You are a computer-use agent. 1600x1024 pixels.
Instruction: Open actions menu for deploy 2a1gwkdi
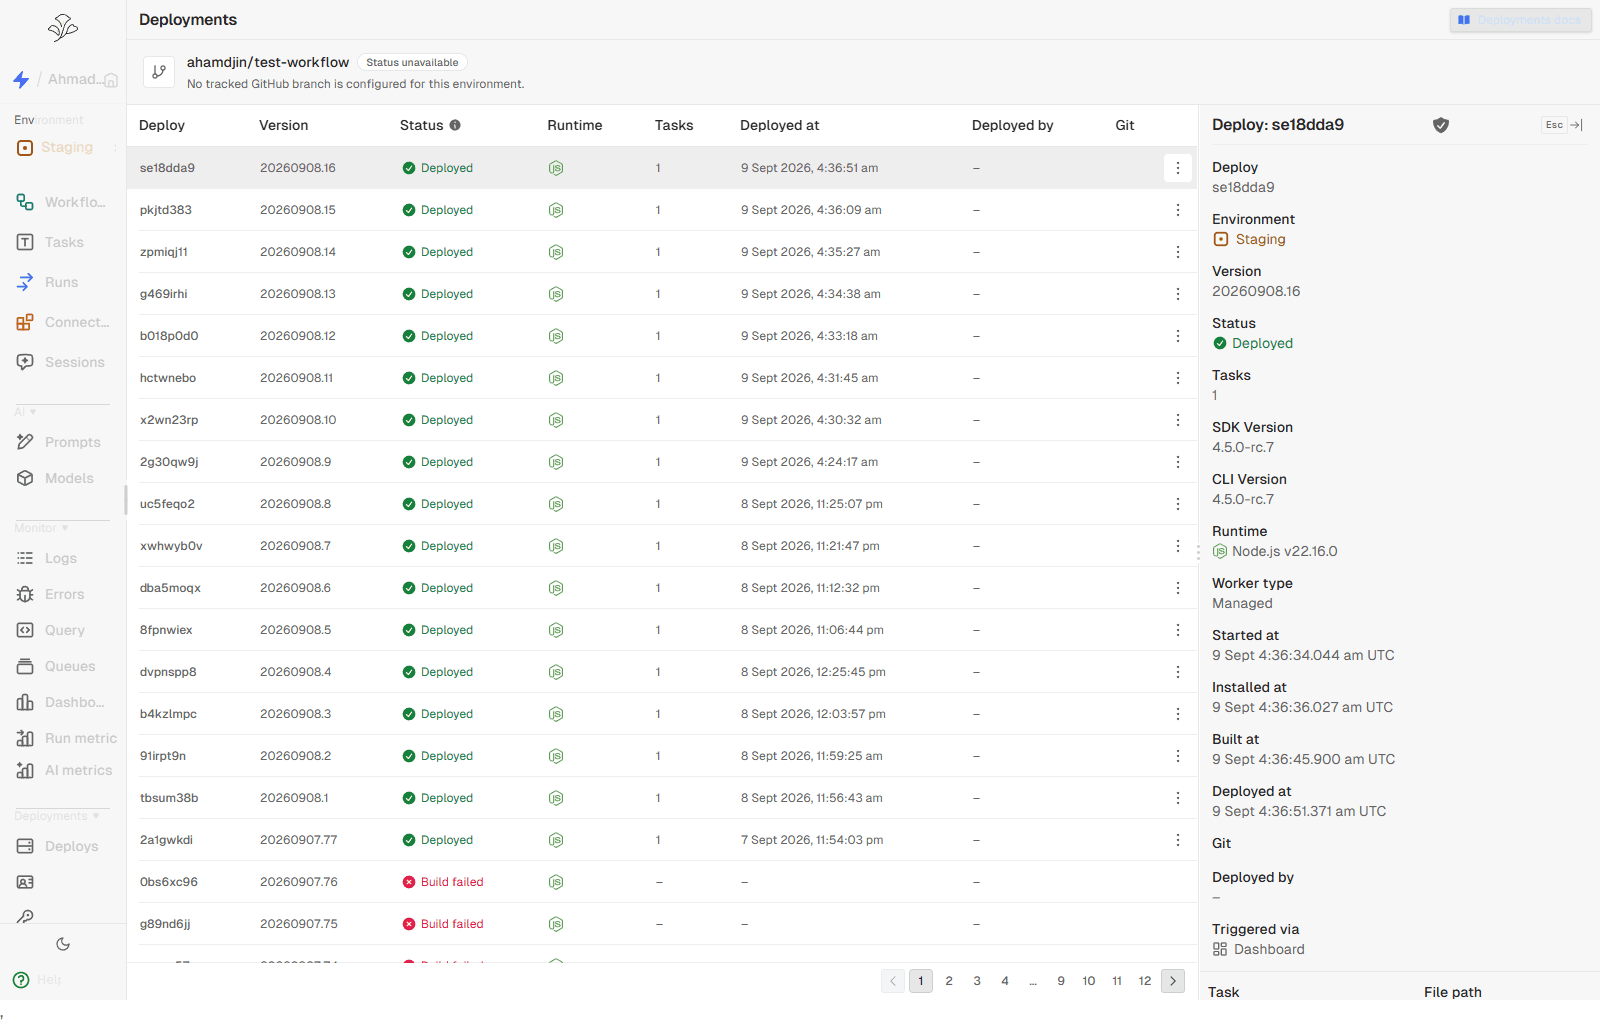[x=1178, y=840]
